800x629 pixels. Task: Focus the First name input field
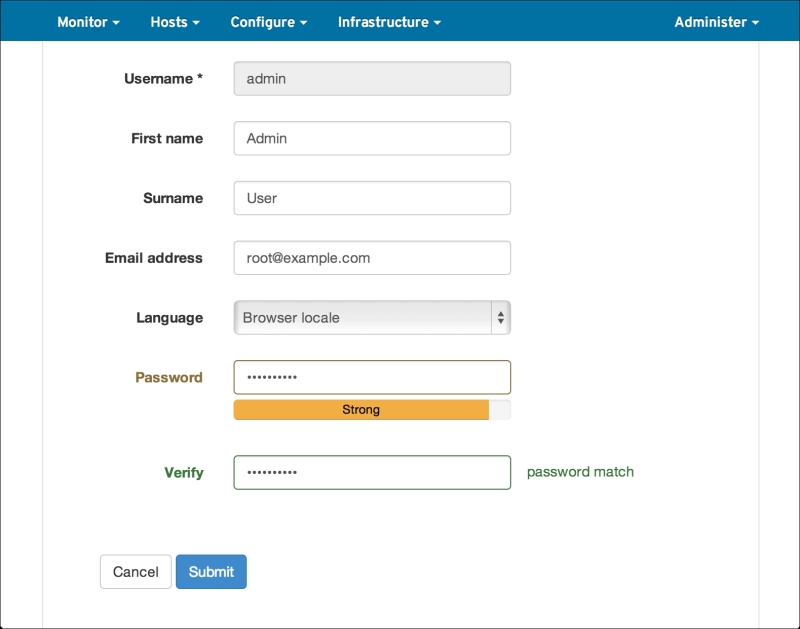pyautogui.click(x=372, y=139)
